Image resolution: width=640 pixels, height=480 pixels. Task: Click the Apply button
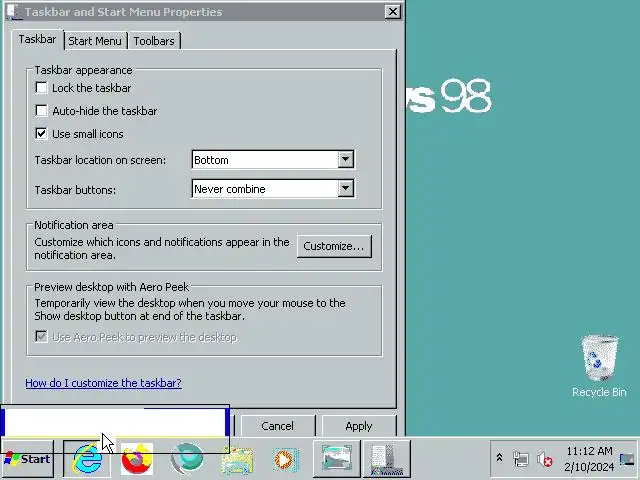[x=359, y=426]
